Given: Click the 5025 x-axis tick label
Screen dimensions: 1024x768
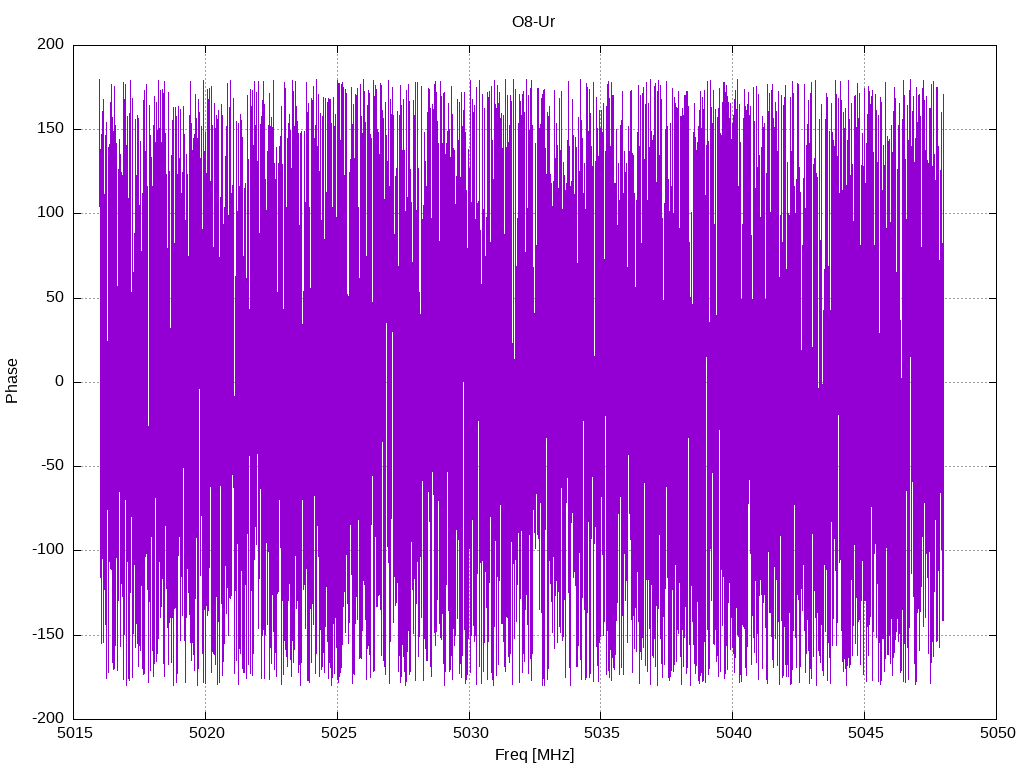Looking at the screenshot, I should point(338,733).
